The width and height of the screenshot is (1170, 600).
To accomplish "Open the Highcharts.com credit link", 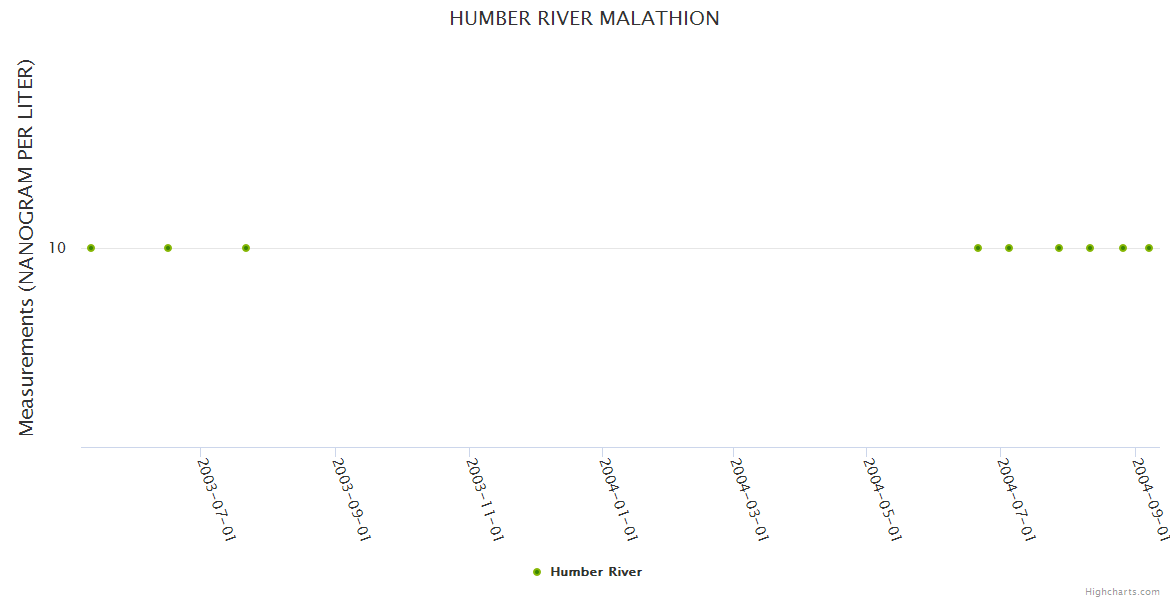I will (x=1122, y=592).
